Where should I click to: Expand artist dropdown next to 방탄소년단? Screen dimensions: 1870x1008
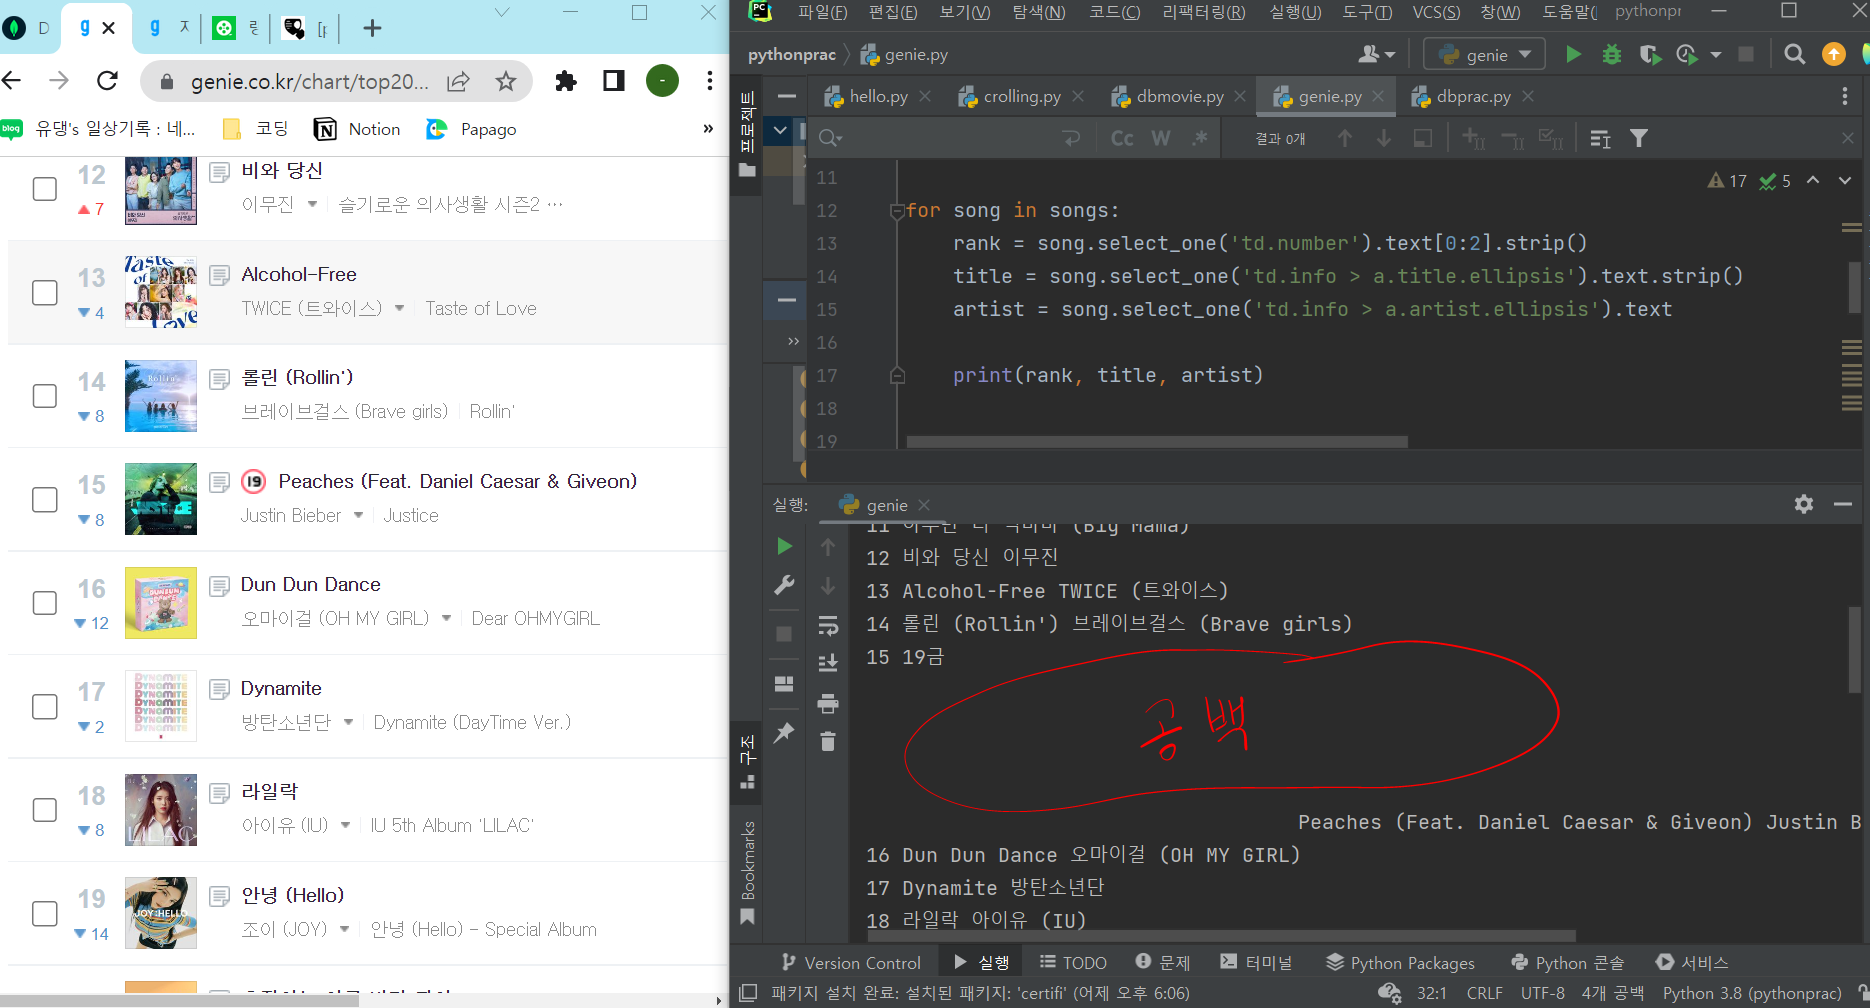pyautogui.click(x=348, y=723)
